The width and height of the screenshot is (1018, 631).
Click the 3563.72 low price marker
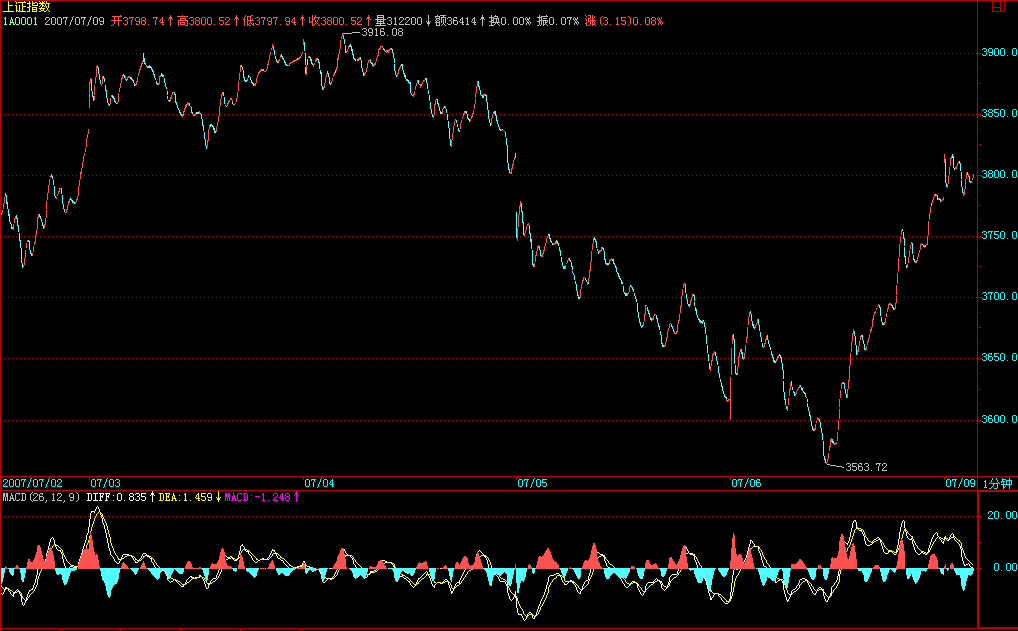coord(866,467)
